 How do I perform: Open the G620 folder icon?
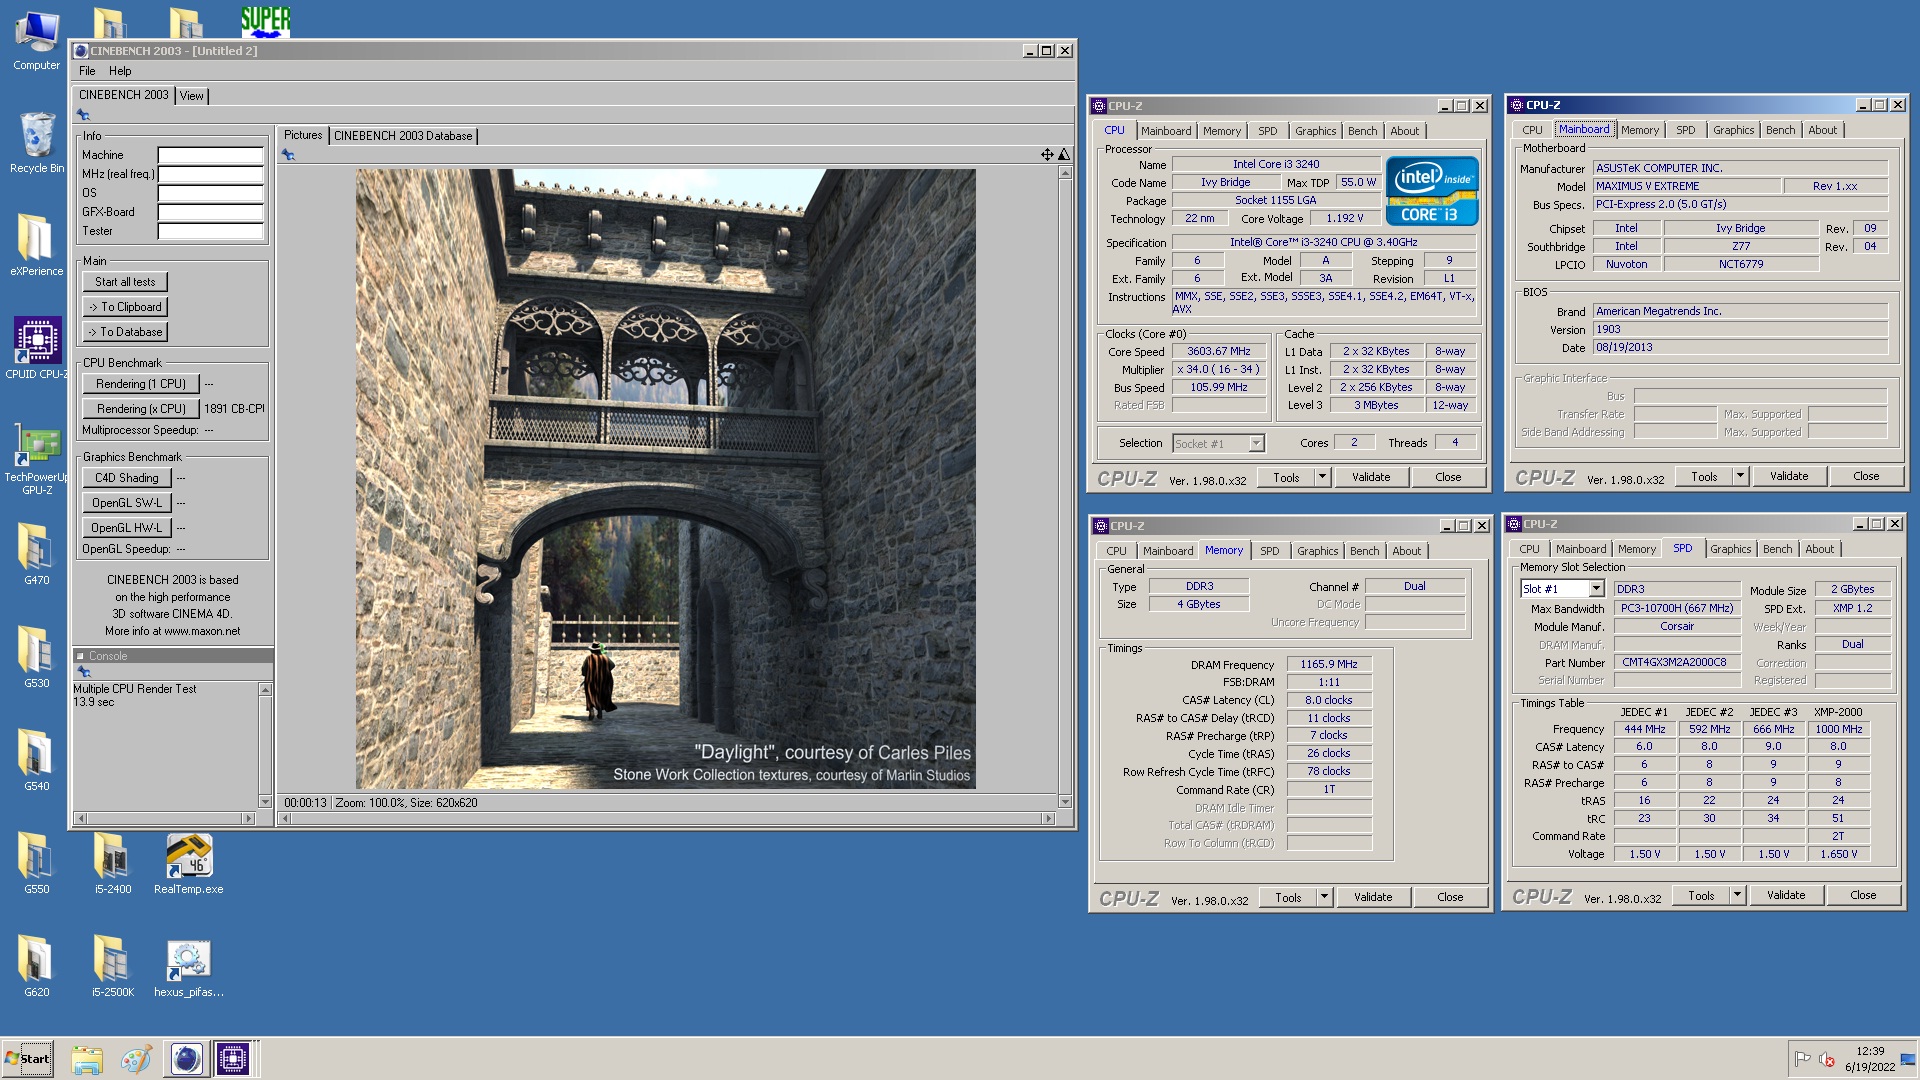(36, 966)
